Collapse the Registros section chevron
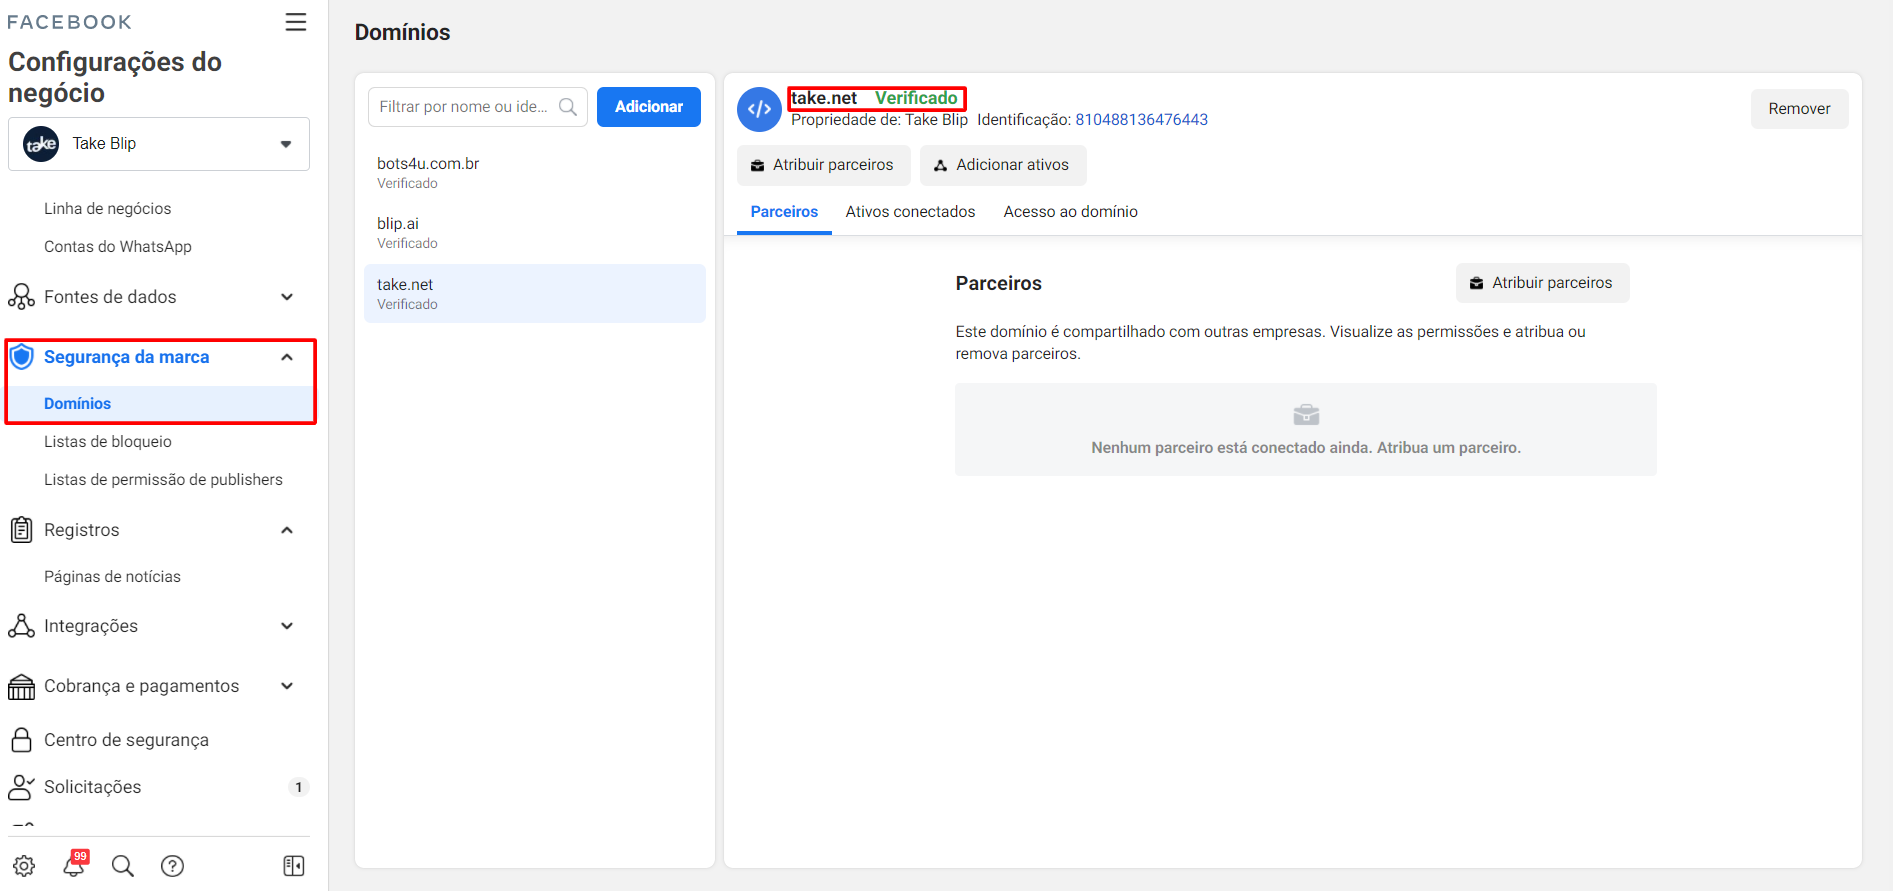1893x891 pixels. tap(287, 530)
